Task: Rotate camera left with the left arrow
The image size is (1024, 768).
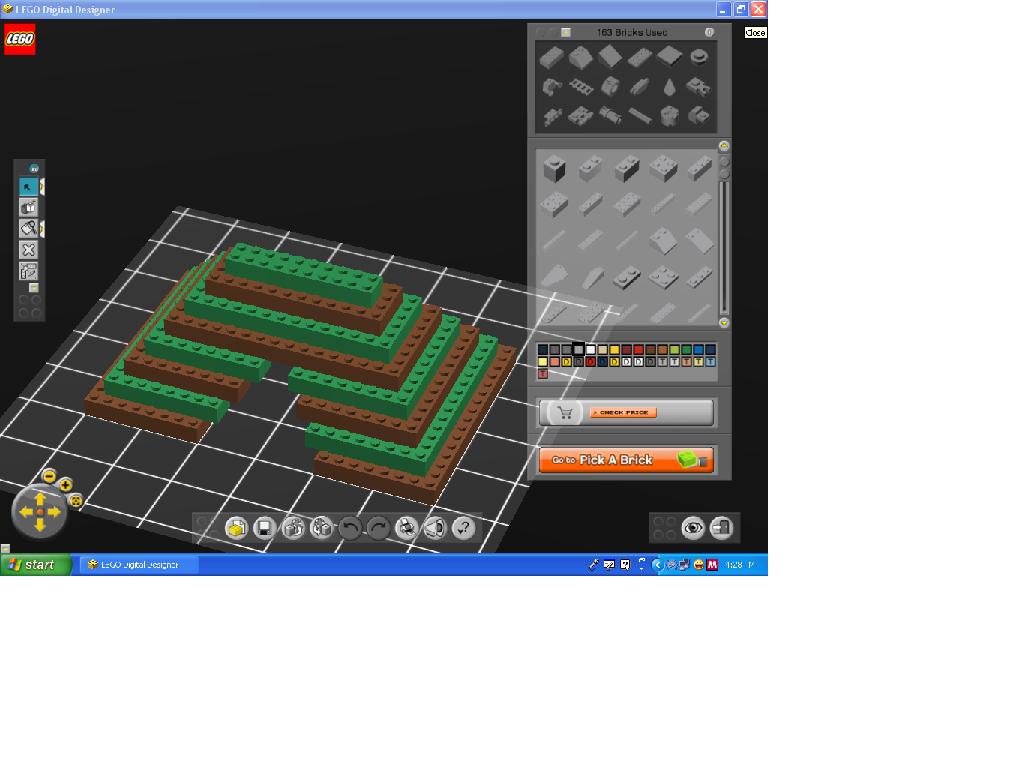Action: 25,512
